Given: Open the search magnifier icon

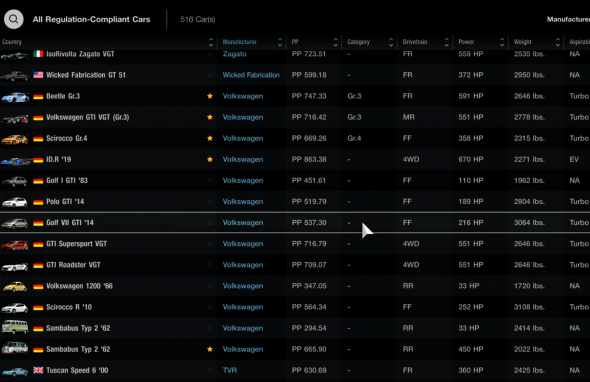Looking at the screenshot, I should coord(14,19).
